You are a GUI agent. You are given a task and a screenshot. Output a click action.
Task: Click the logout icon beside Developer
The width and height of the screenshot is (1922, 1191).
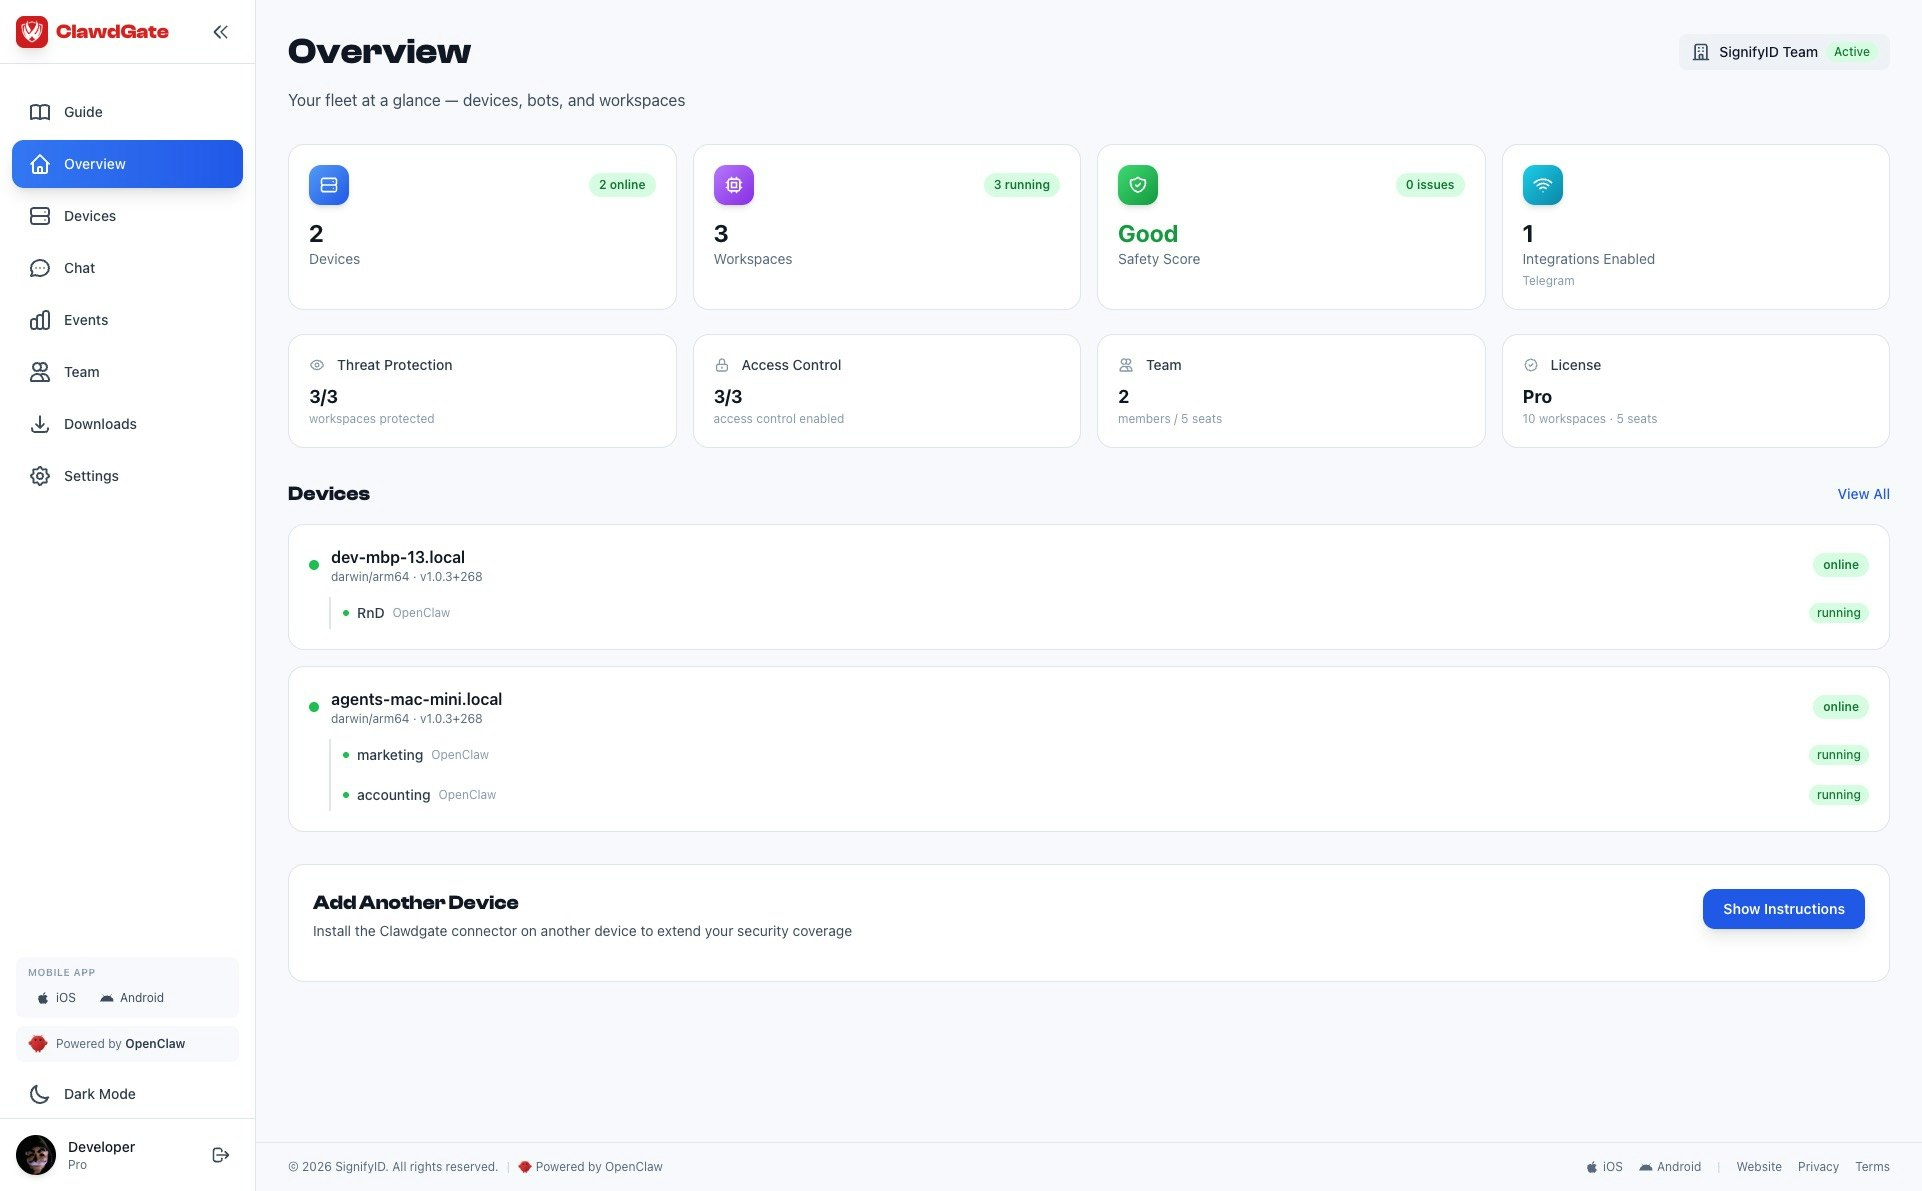tap(221, 1155)
